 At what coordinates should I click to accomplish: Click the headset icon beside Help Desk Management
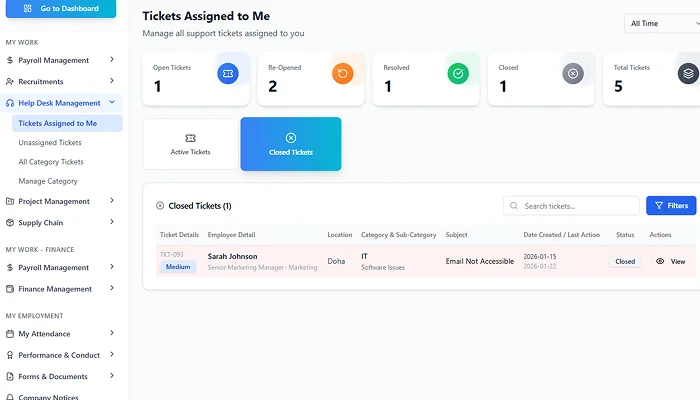[x=10, y=103]
